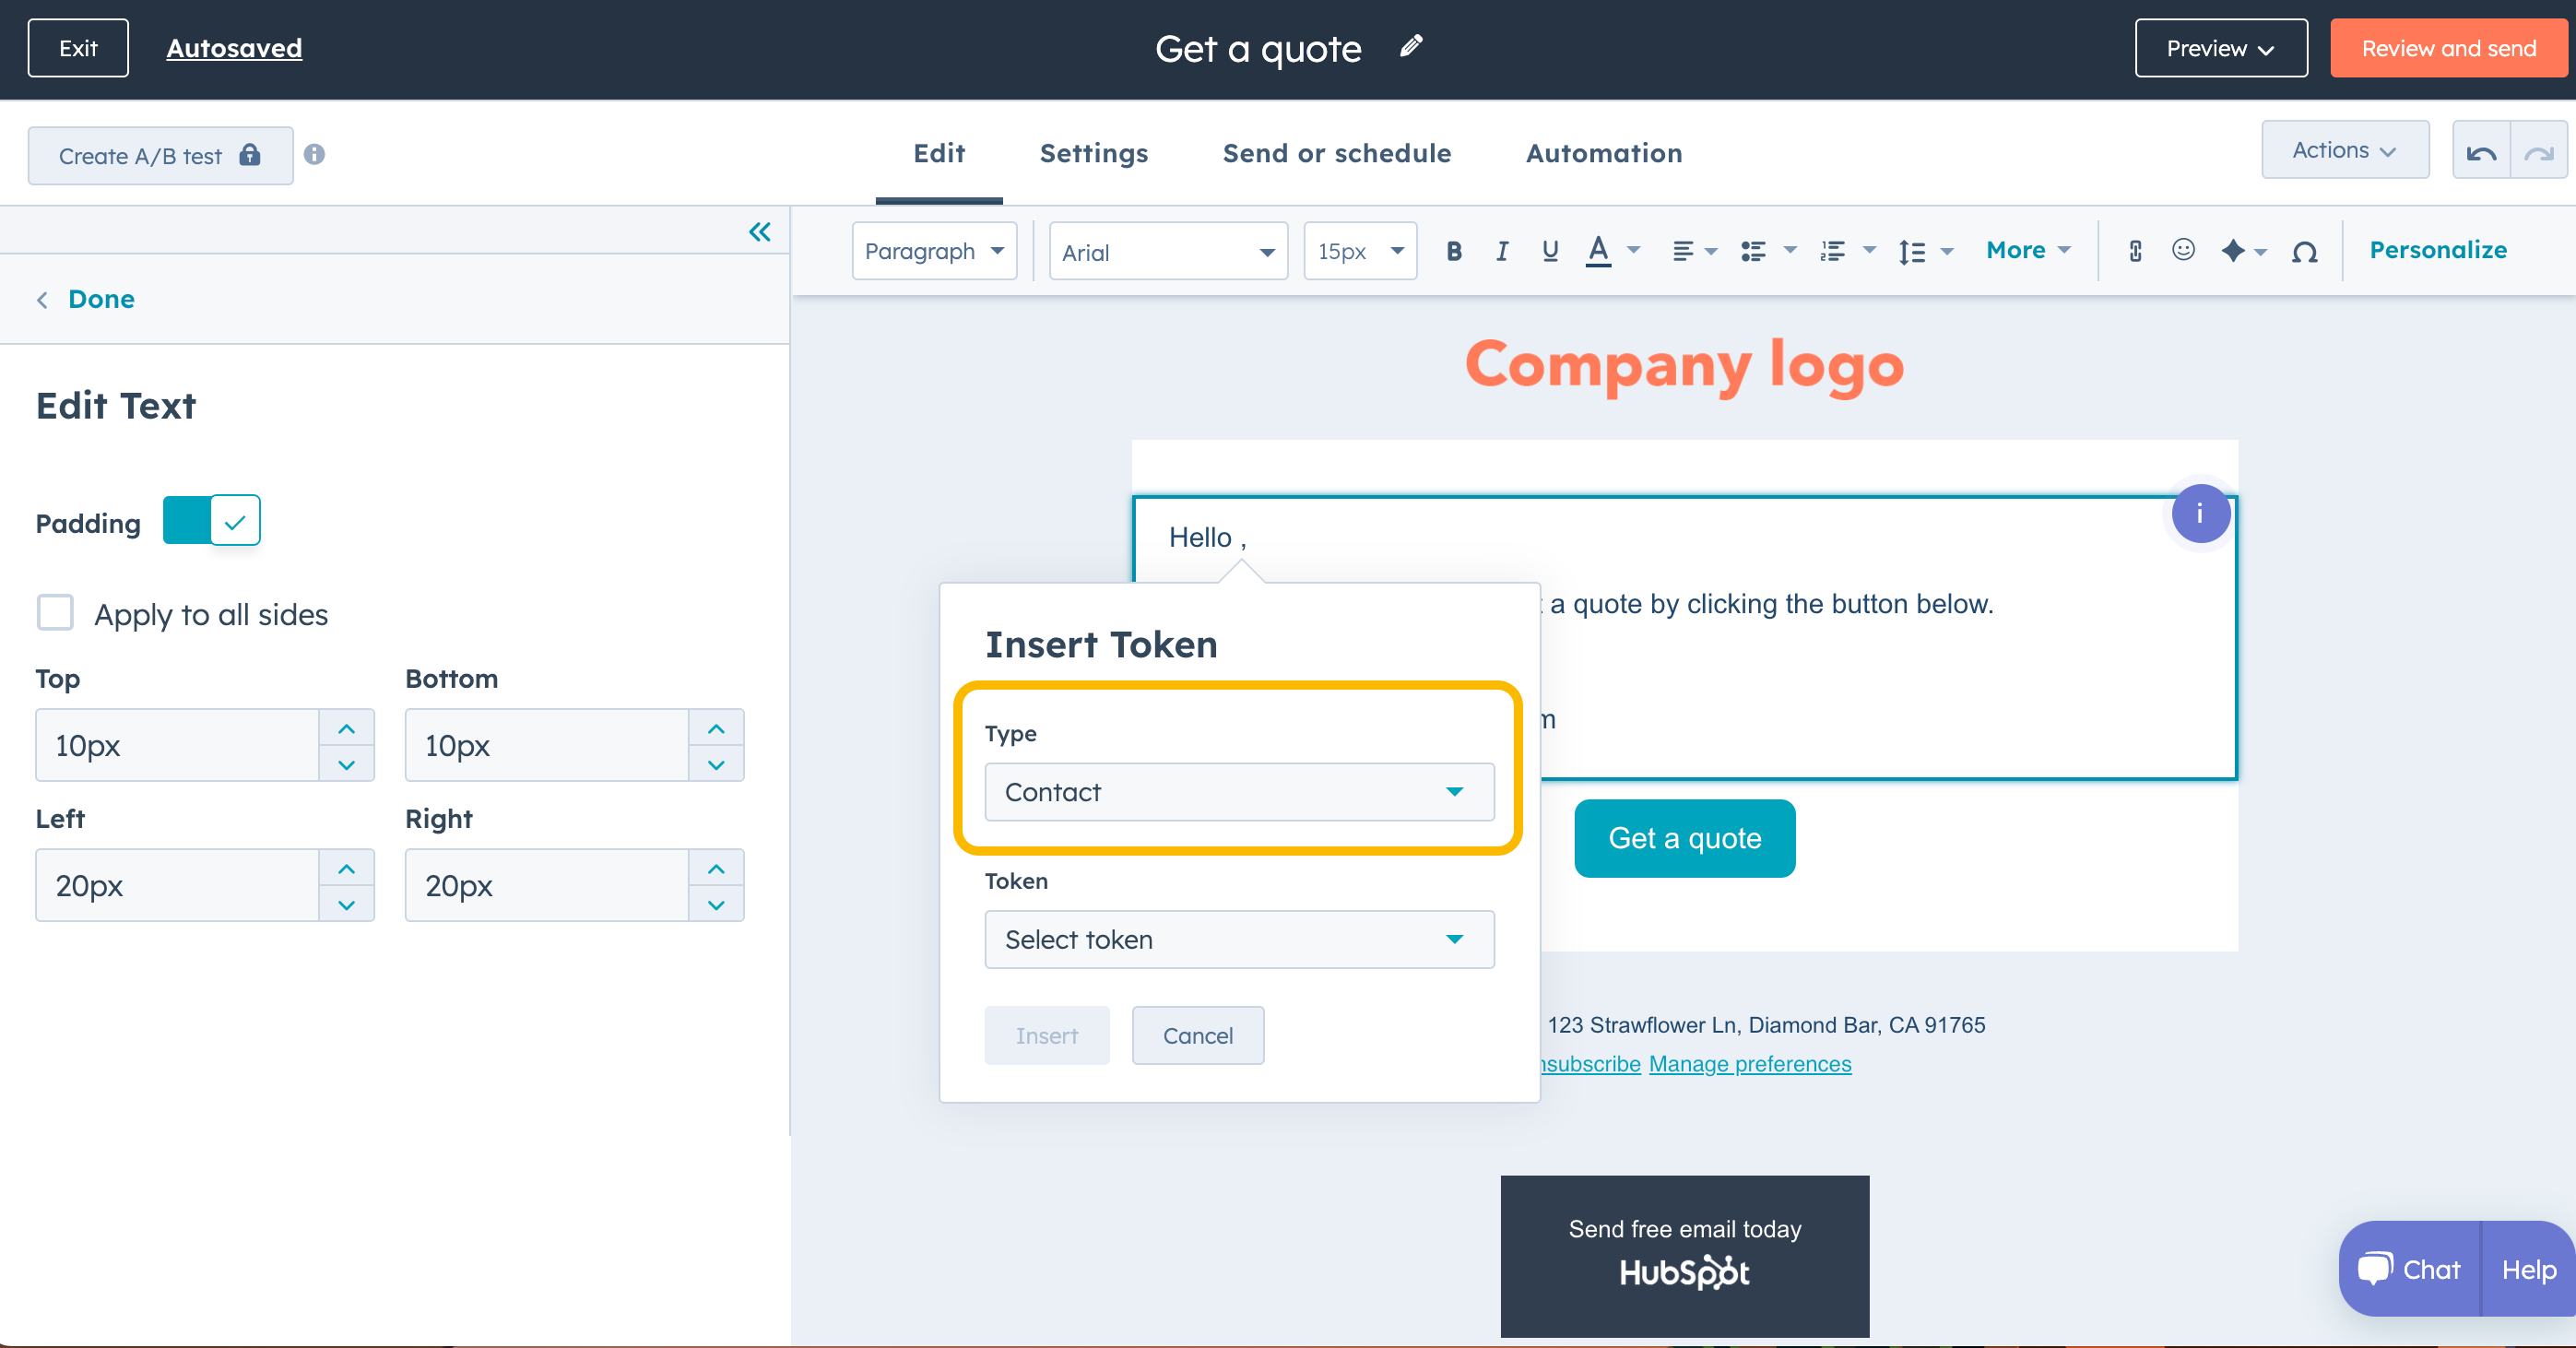The width and height of the screenshot is (2576, 1348).
Task: Turn off the Padding toggle
Action: click(212, 520)
